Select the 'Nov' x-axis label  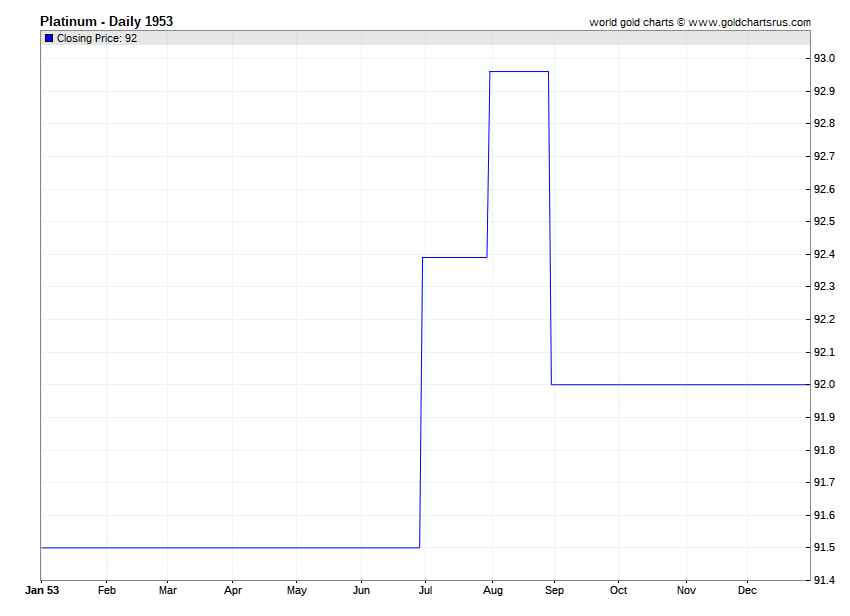click(x=686, y=590)
